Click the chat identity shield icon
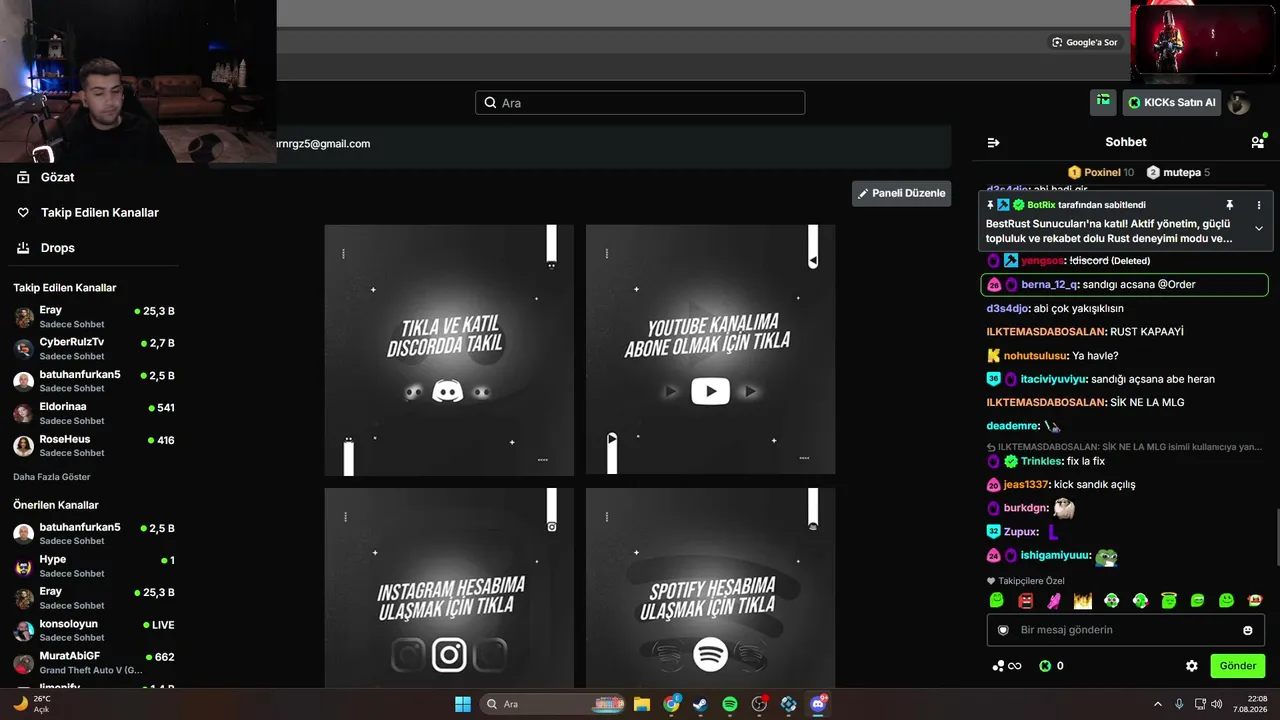Viewport: 1280px width, 720px height. tap(1004, 630)
